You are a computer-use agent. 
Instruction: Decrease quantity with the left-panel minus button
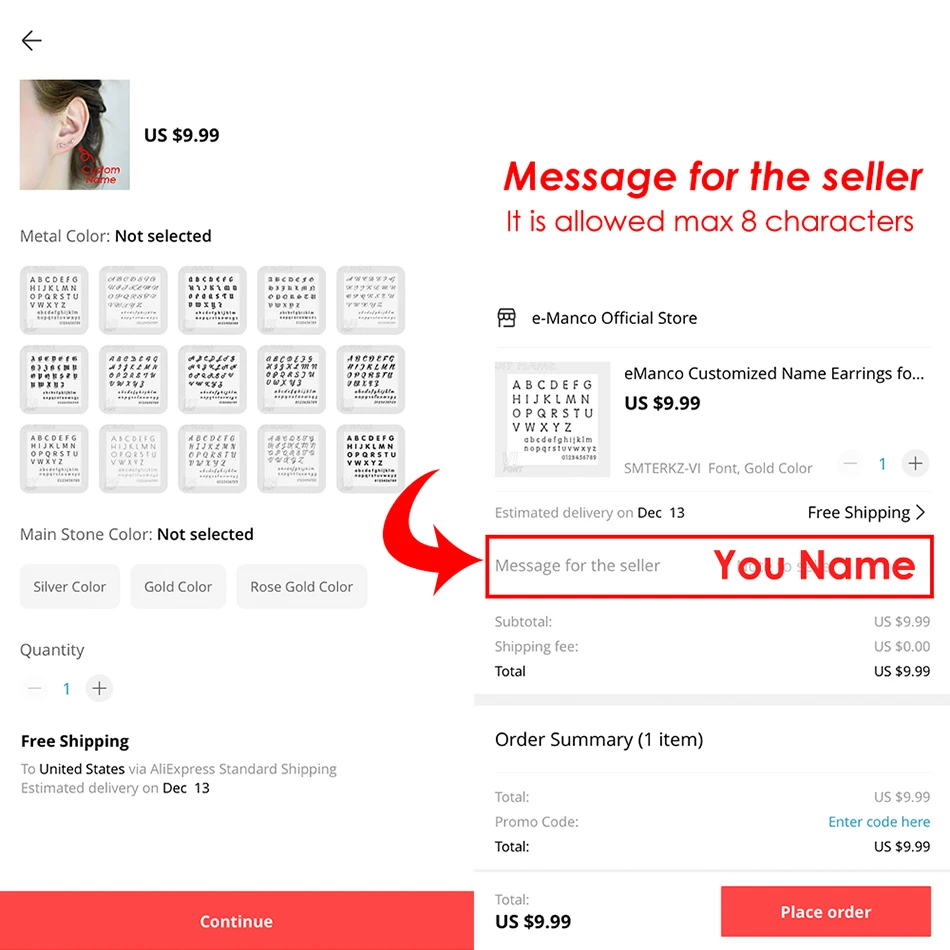[35, 688]
